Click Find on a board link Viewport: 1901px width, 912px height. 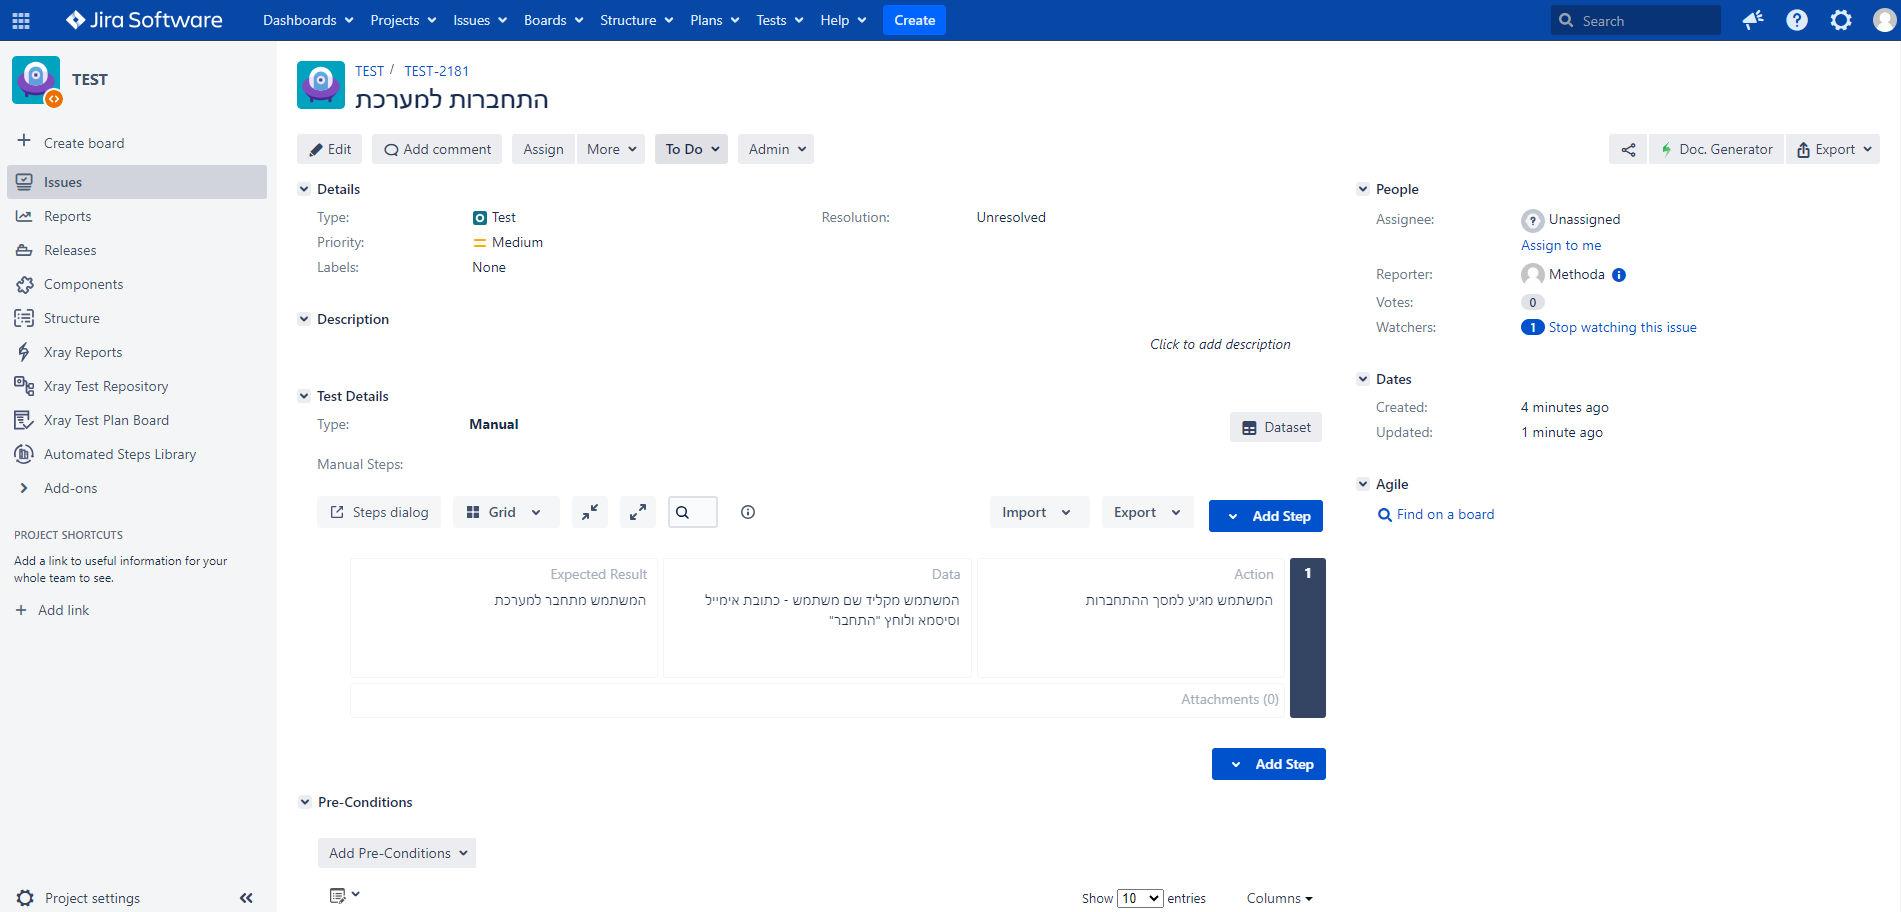(1445, 514)
